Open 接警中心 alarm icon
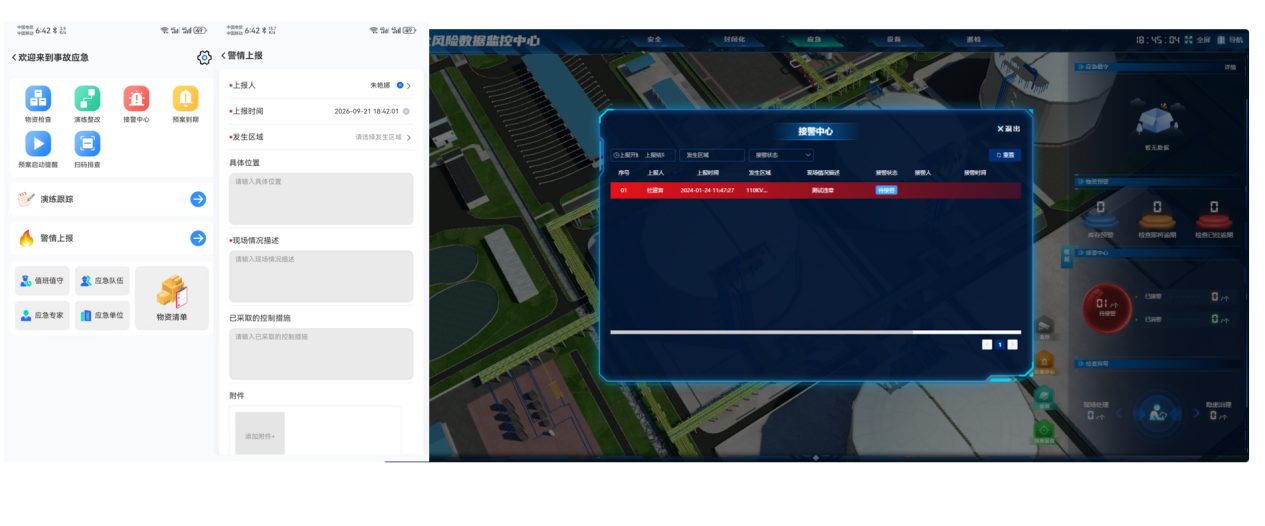This screenshot has height=526, width=1265. point(136,98)
